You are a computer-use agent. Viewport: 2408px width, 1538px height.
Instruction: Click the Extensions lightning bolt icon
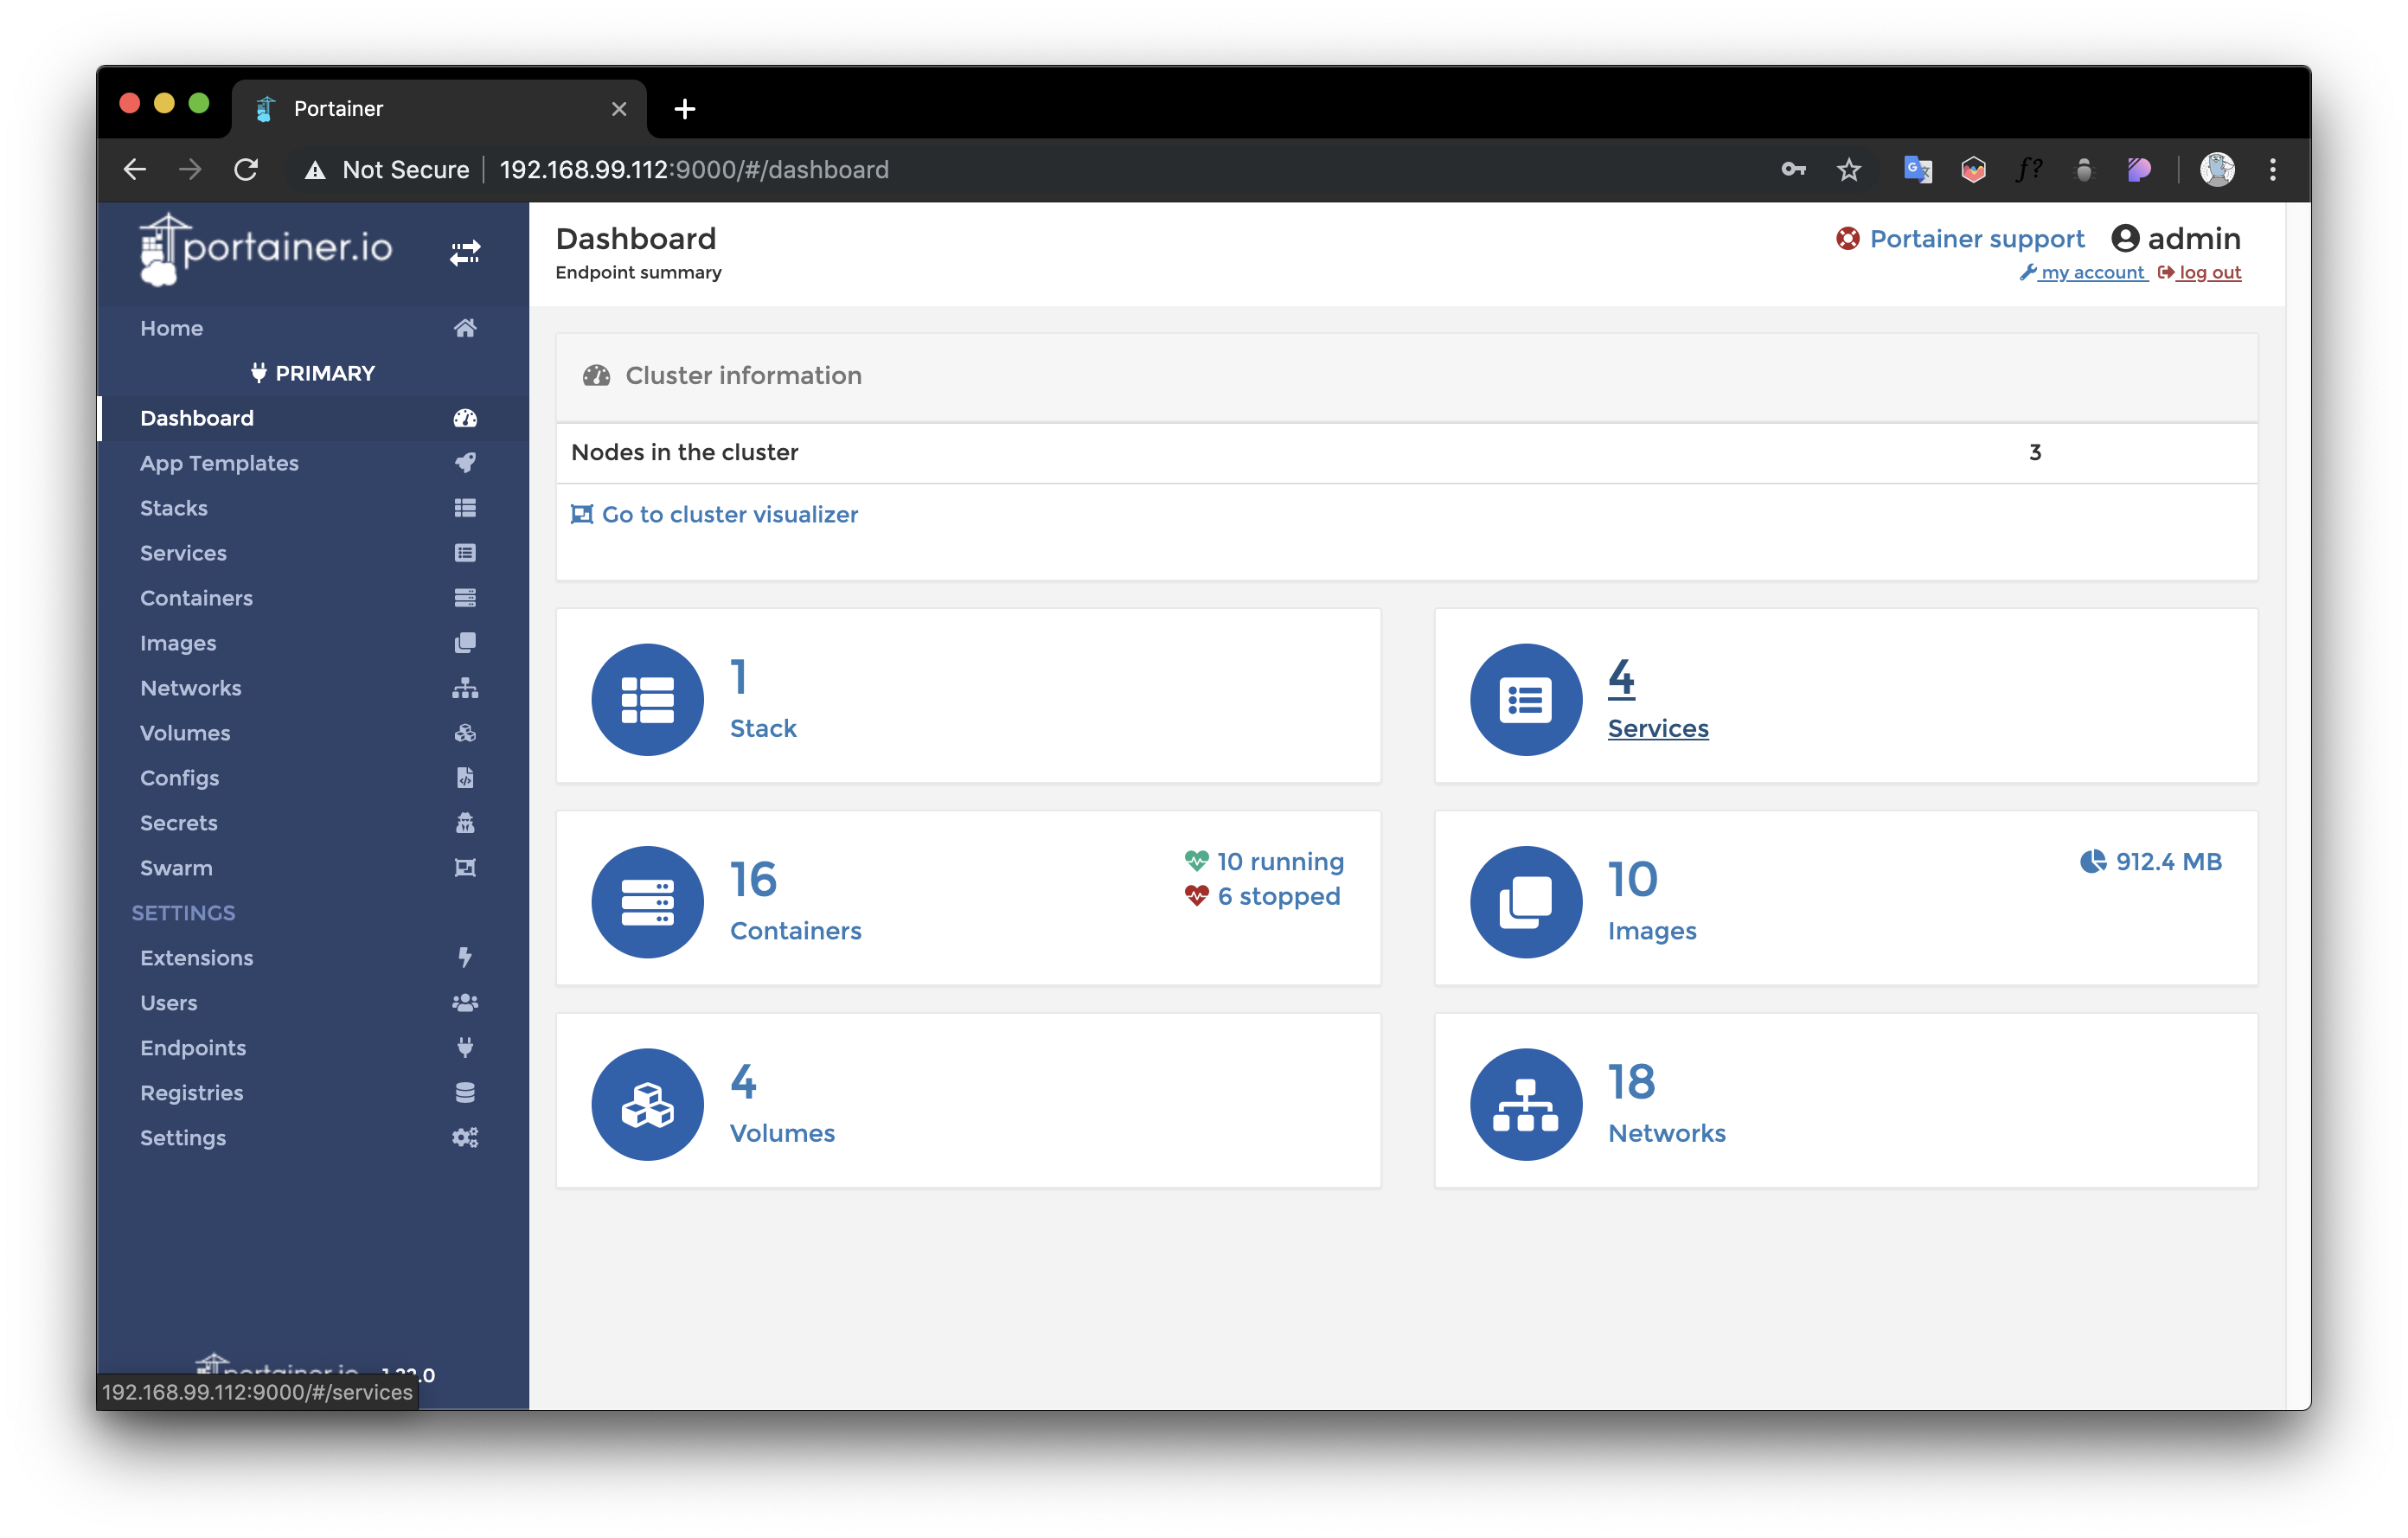[x=464, y=957]
